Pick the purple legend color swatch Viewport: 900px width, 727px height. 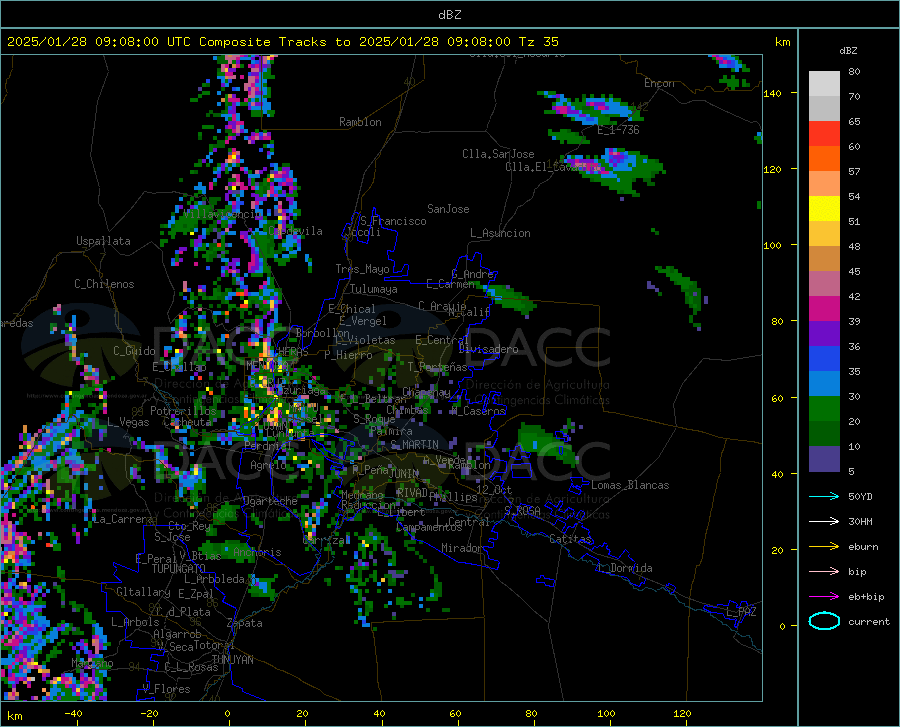(824, 334)
